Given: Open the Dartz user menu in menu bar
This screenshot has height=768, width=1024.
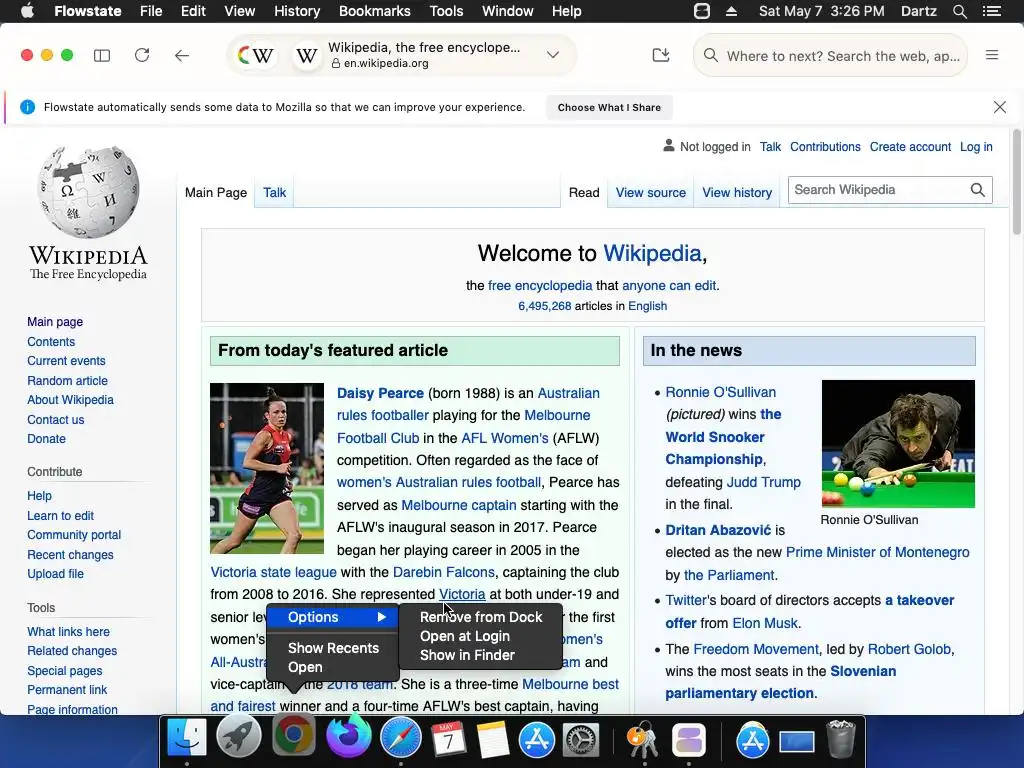Looking at the screenshot, I should (918, 11).
